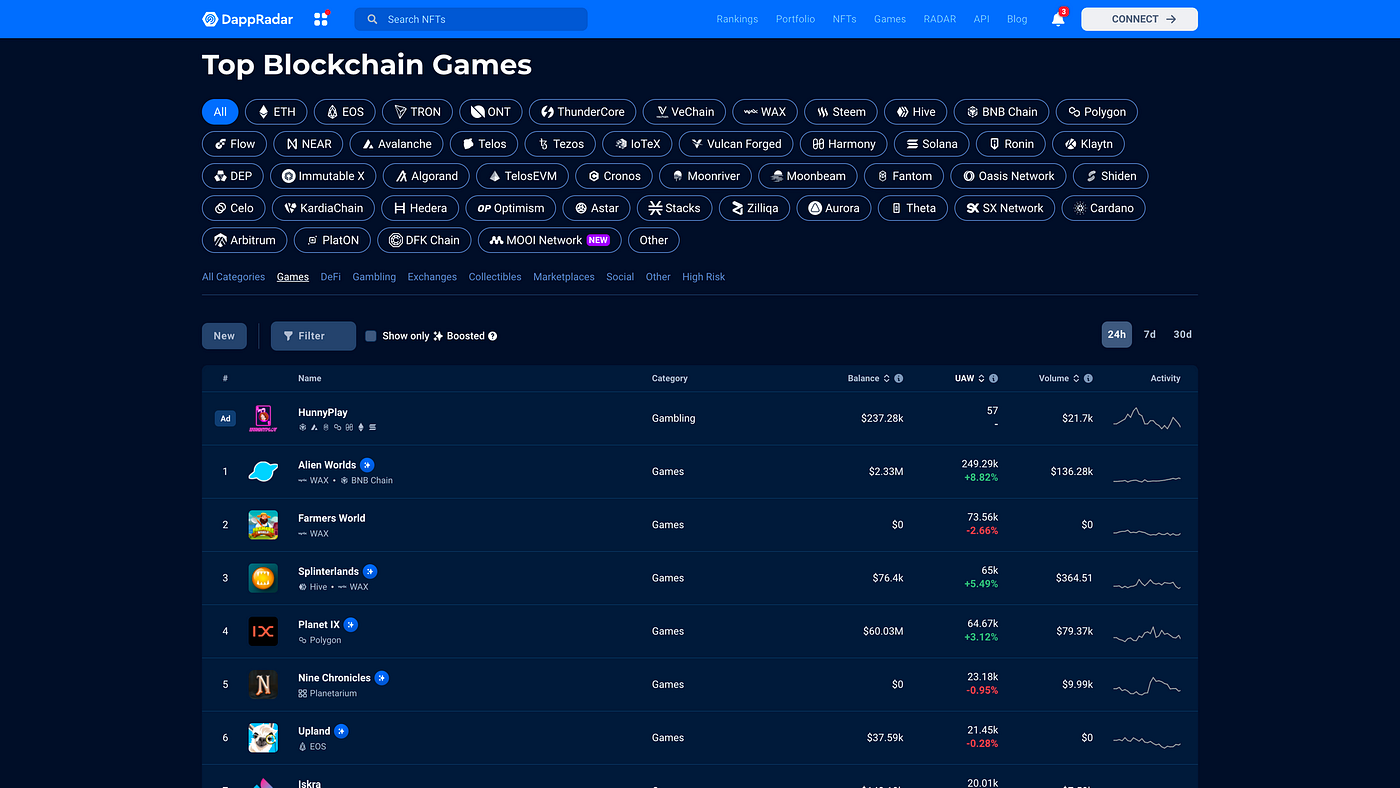Enable Show only Boosted checkbox
This screenshot has width=1400, height=788.
point(371,336)
